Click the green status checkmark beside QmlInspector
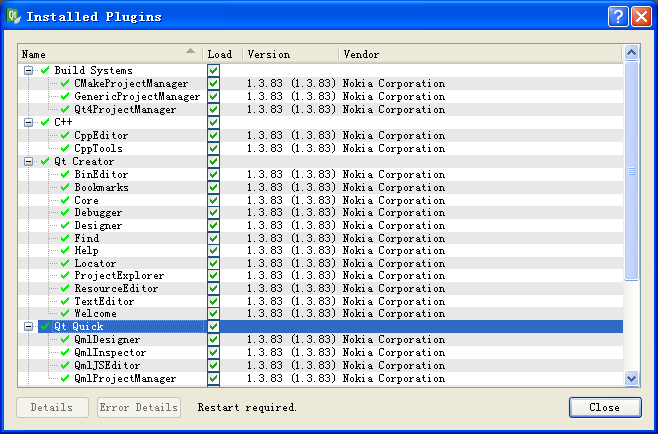658x434 pixels. [65, 352]
